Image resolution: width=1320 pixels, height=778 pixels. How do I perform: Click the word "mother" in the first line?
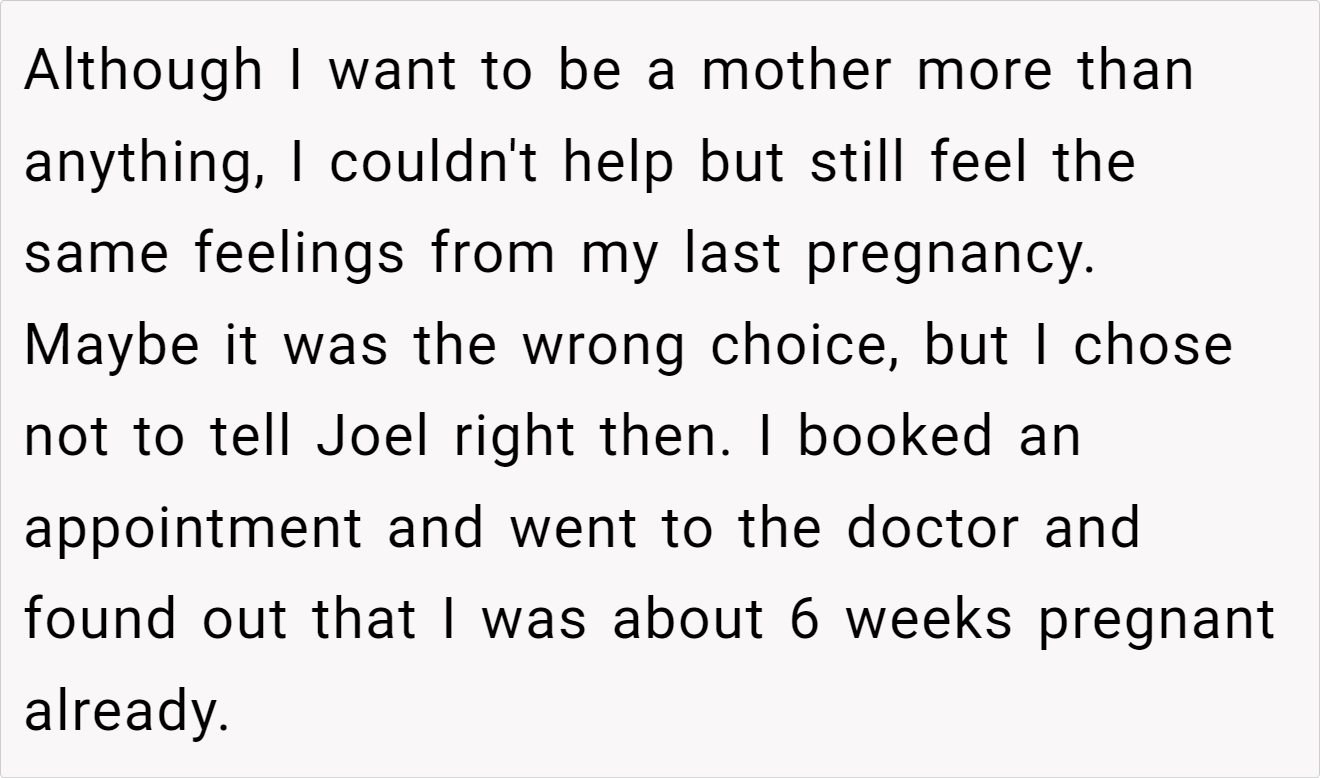(795, 72)
